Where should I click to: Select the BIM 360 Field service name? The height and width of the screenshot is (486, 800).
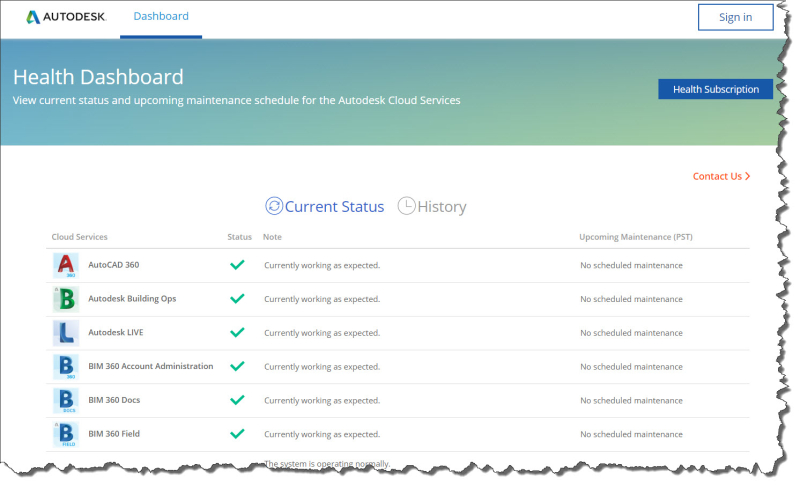click(x=114, y=433)
